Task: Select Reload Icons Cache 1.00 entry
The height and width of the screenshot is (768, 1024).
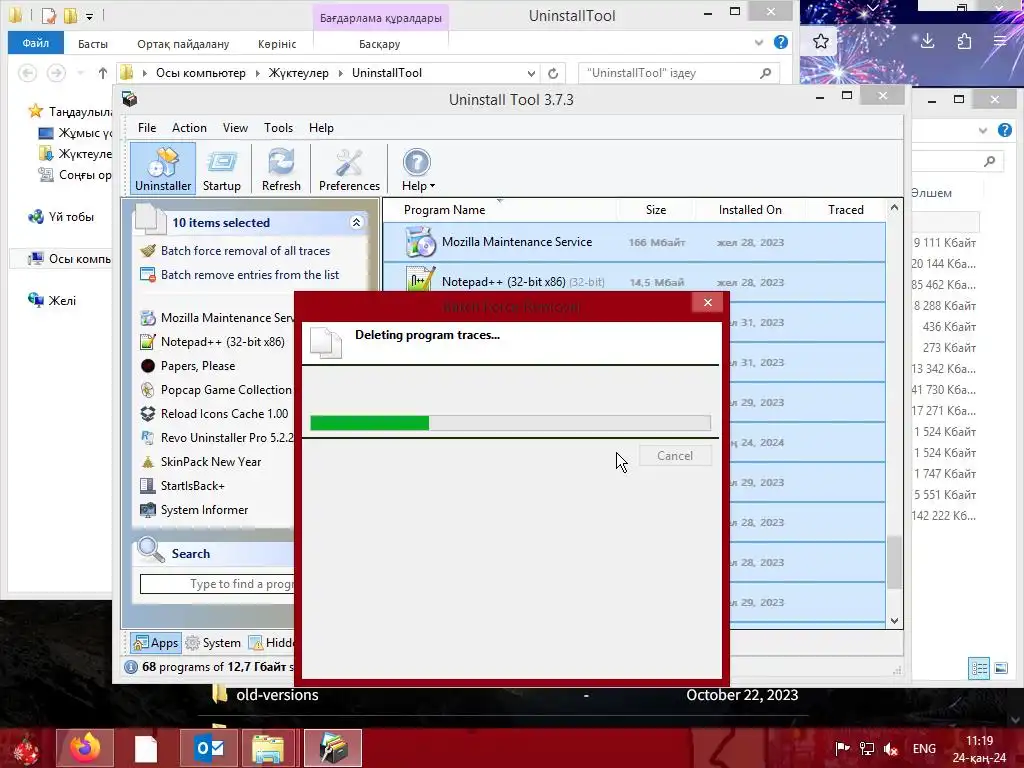Action: coord(215,414)
